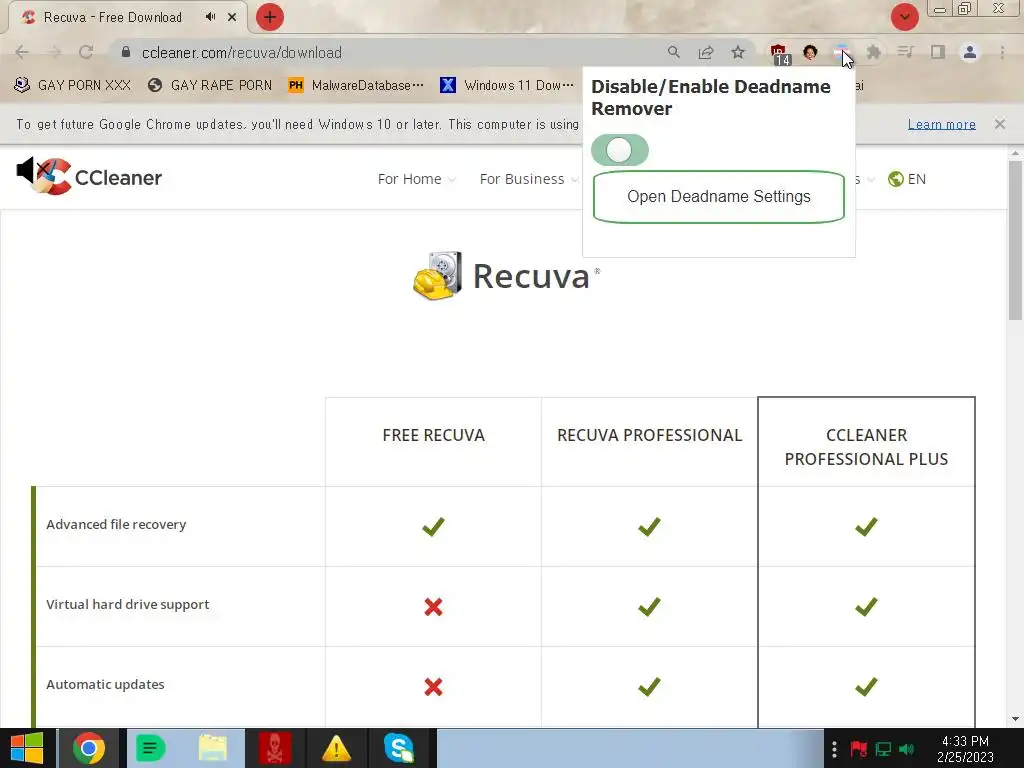Click red X for Free Recuva virtual drive support

[433, 607]
